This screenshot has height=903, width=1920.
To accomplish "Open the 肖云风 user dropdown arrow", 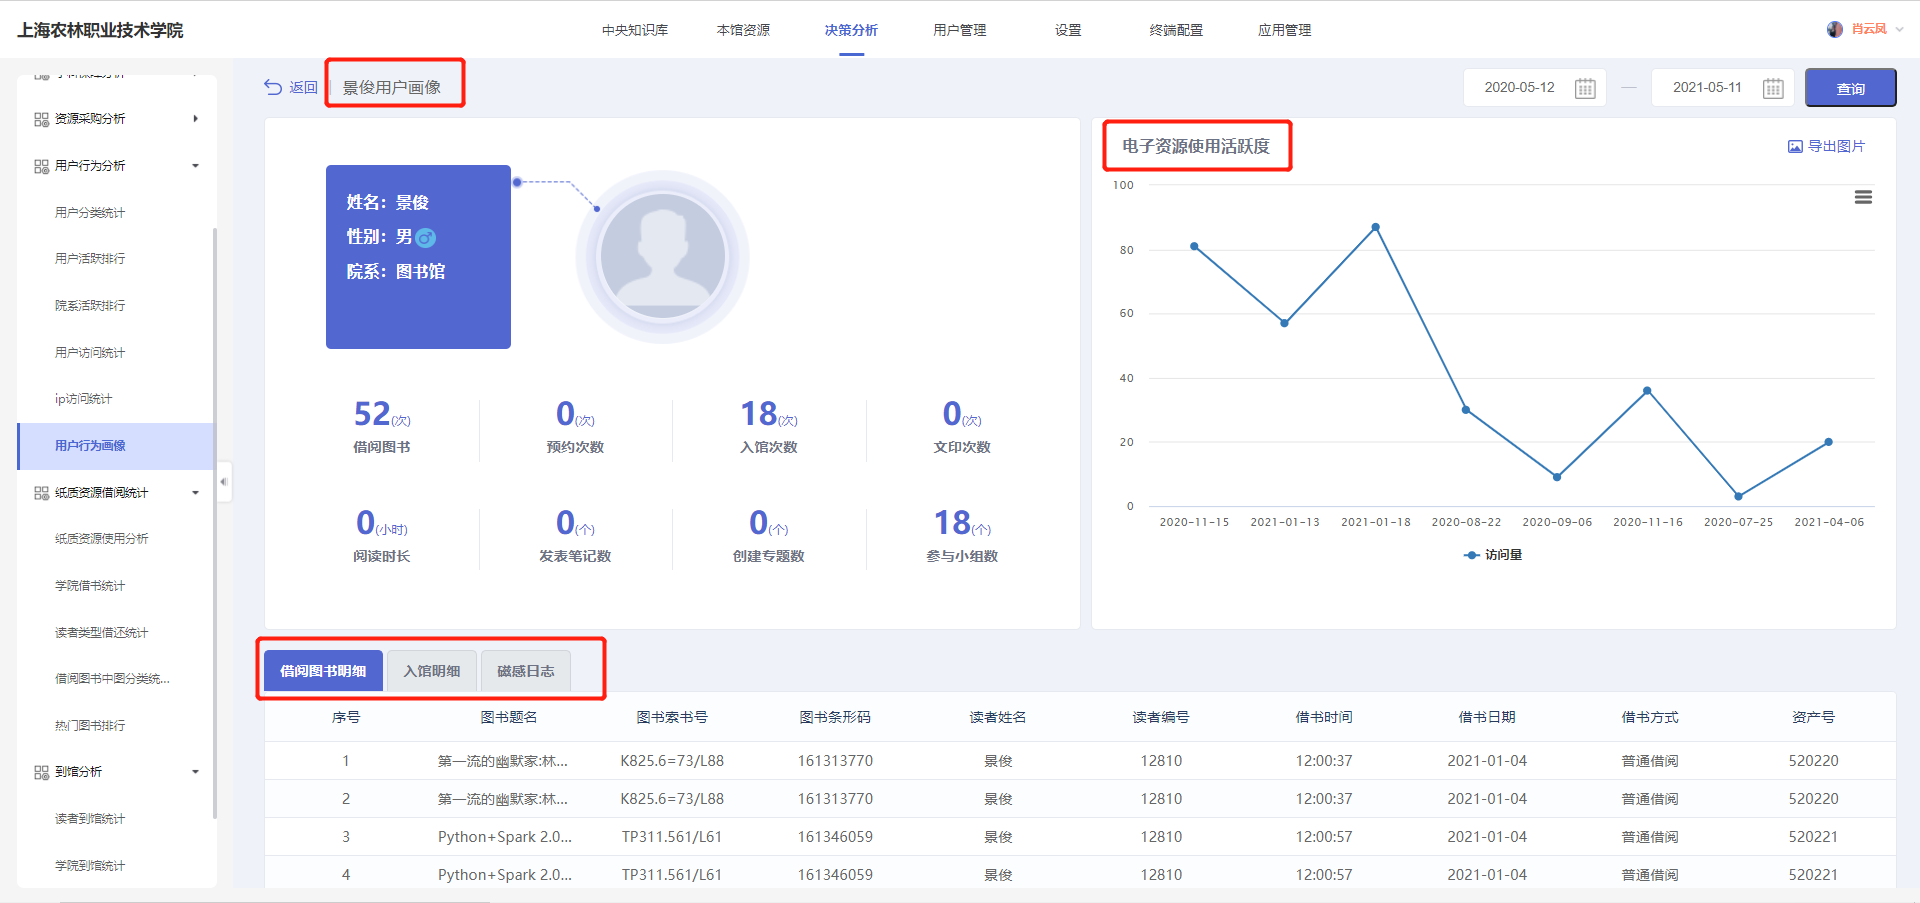I will tap(1900, 29).
